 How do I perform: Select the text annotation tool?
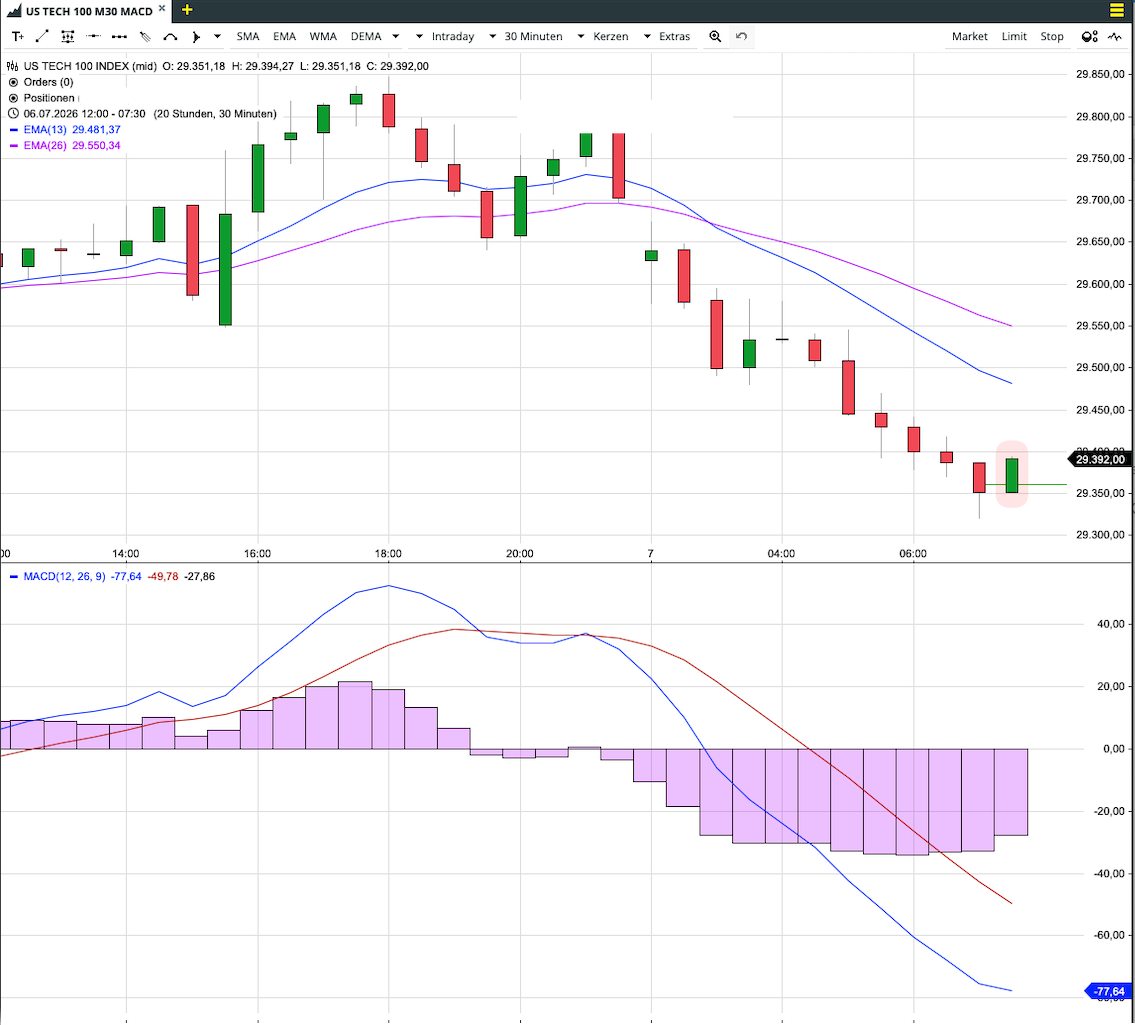pyautogui.click(x=18, y=36)
